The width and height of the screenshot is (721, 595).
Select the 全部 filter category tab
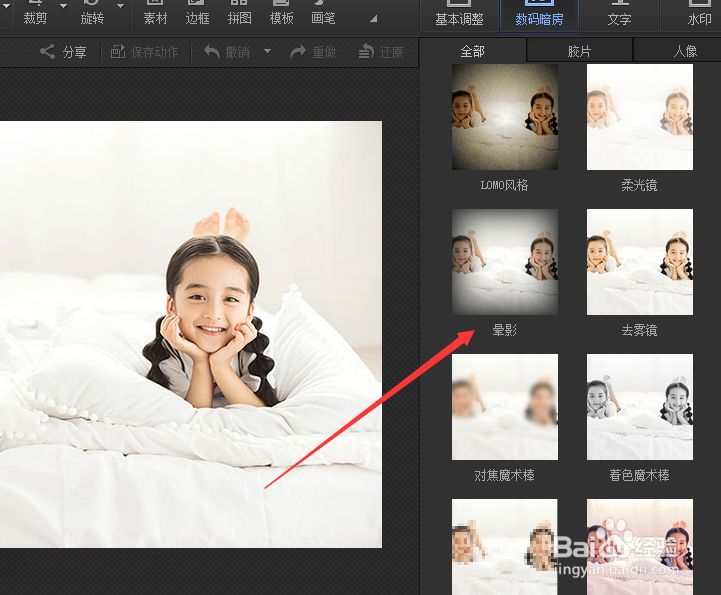point(473,51)
